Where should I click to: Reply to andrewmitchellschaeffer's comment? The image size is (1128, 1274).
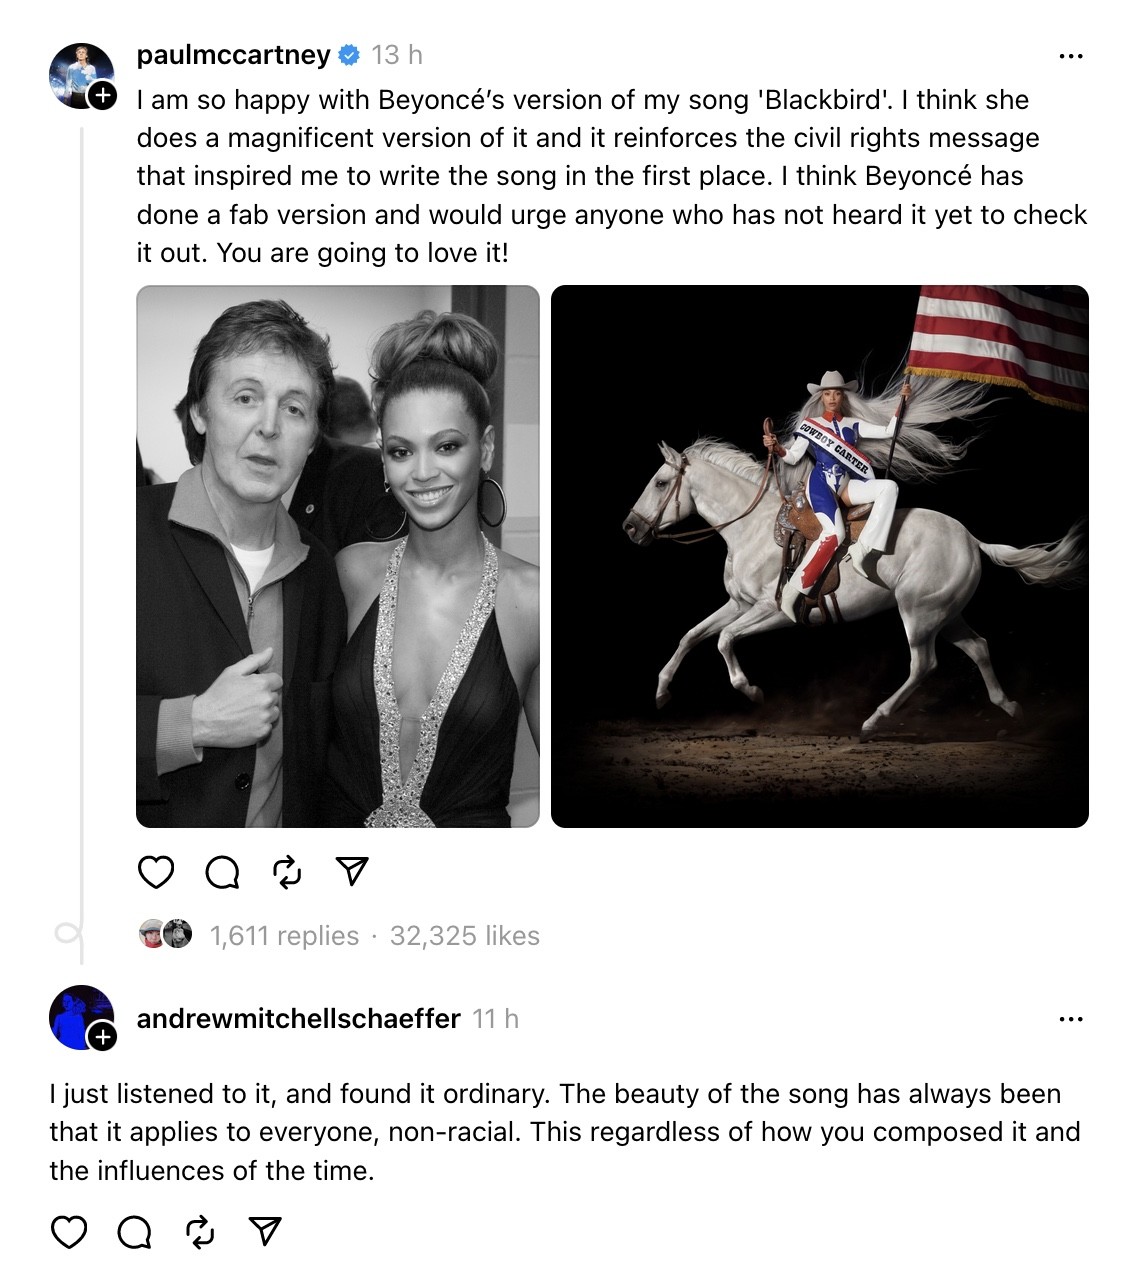click(x=135, y=1232)
